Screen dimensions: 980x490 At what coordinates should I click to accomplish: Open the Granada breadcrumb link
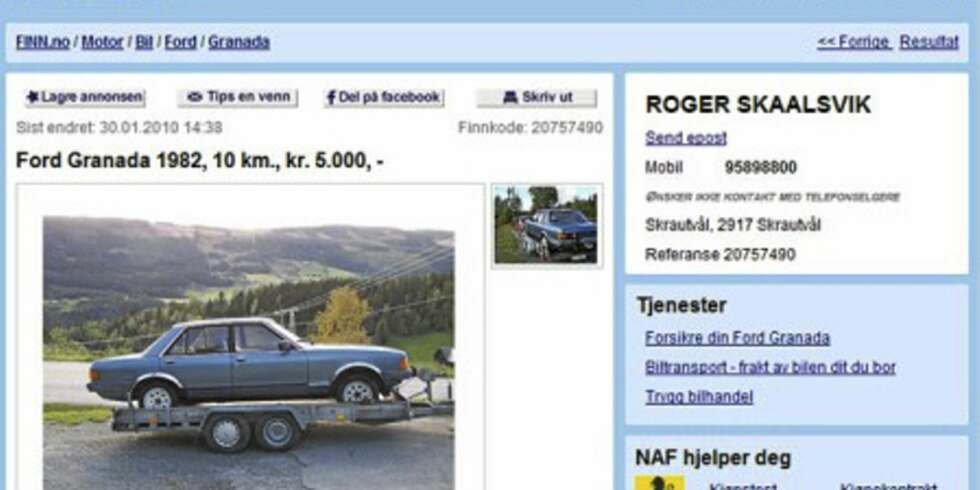click(x=239, y=42)
